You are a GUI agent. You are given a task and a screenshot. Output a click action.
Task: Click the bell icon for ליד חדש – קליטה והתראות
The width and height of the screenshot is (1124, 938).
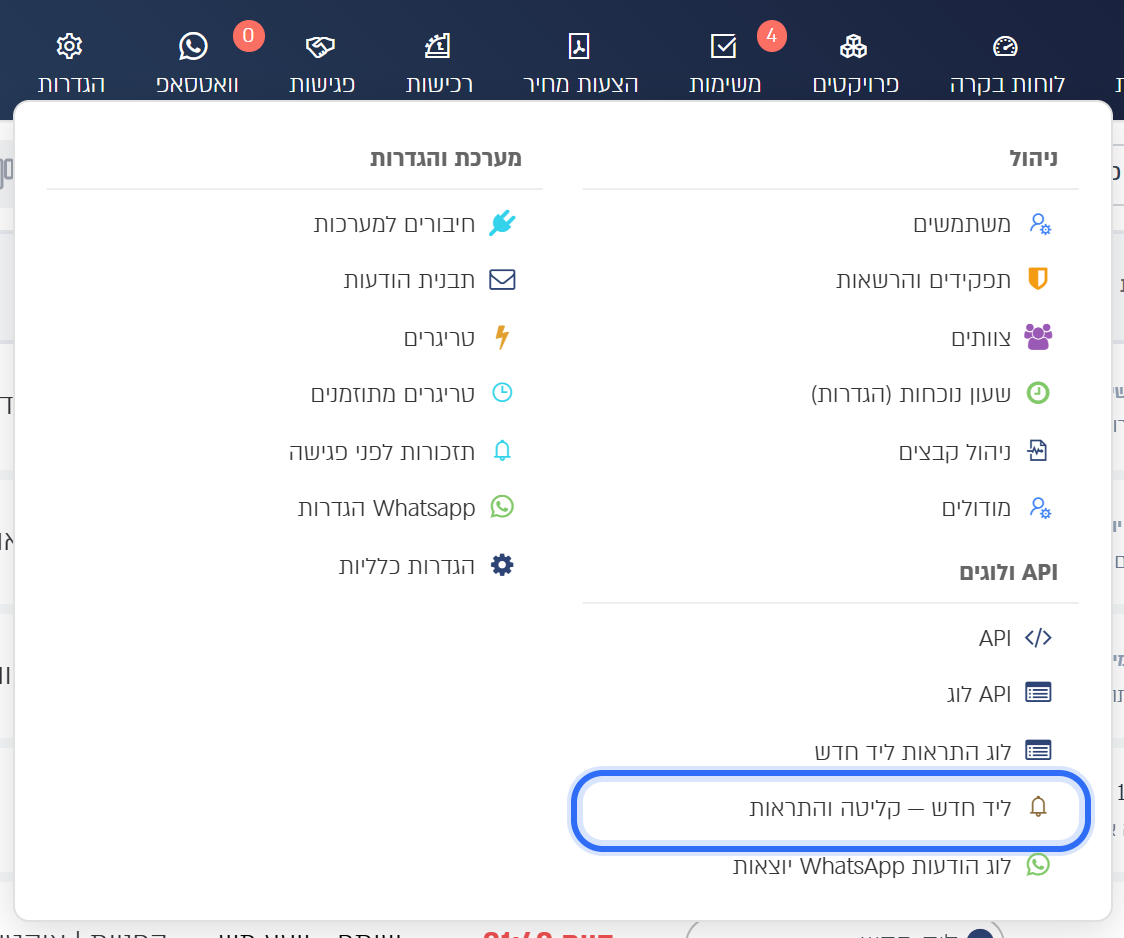tap(1038, 808)
